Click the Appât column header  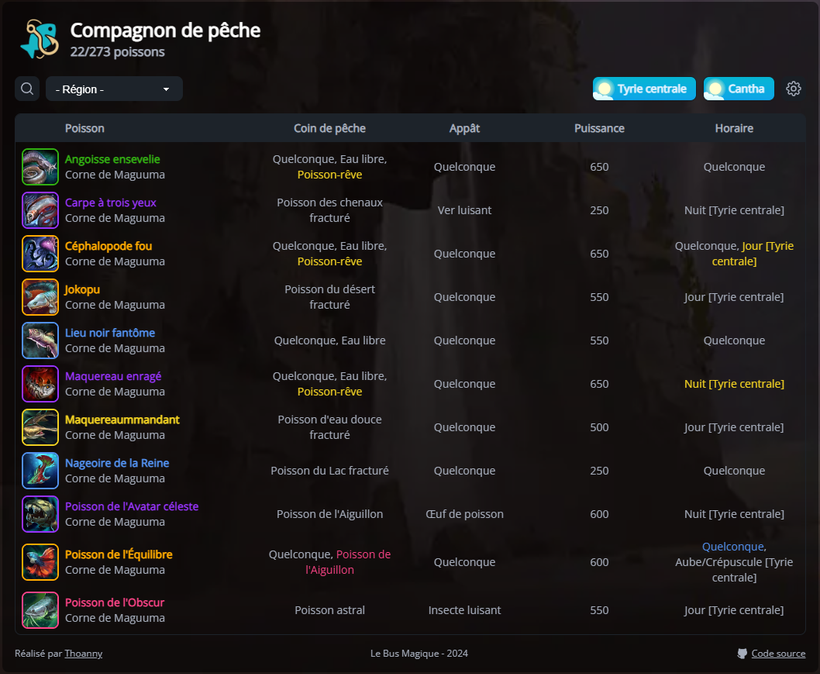[464, 129]
